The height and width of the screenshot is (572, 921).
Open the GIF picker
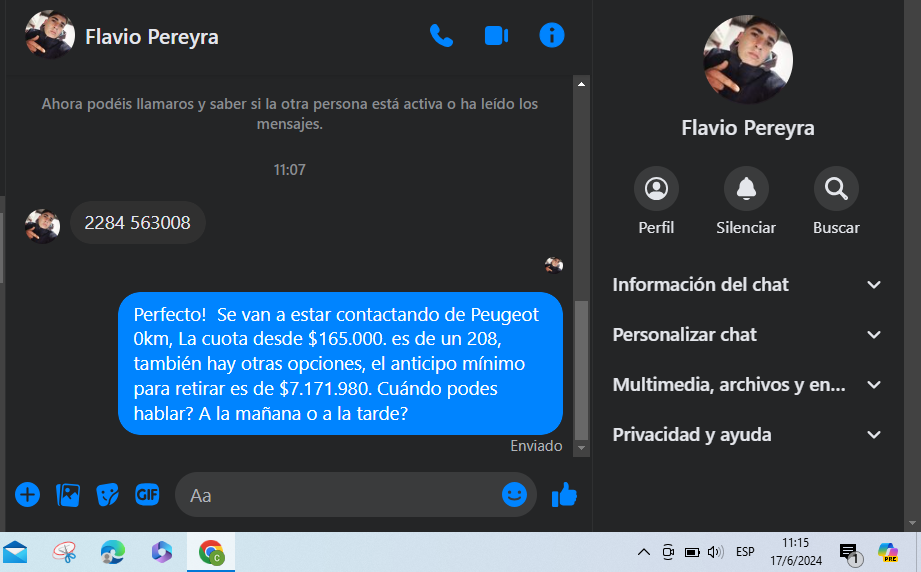click(147, 494)
